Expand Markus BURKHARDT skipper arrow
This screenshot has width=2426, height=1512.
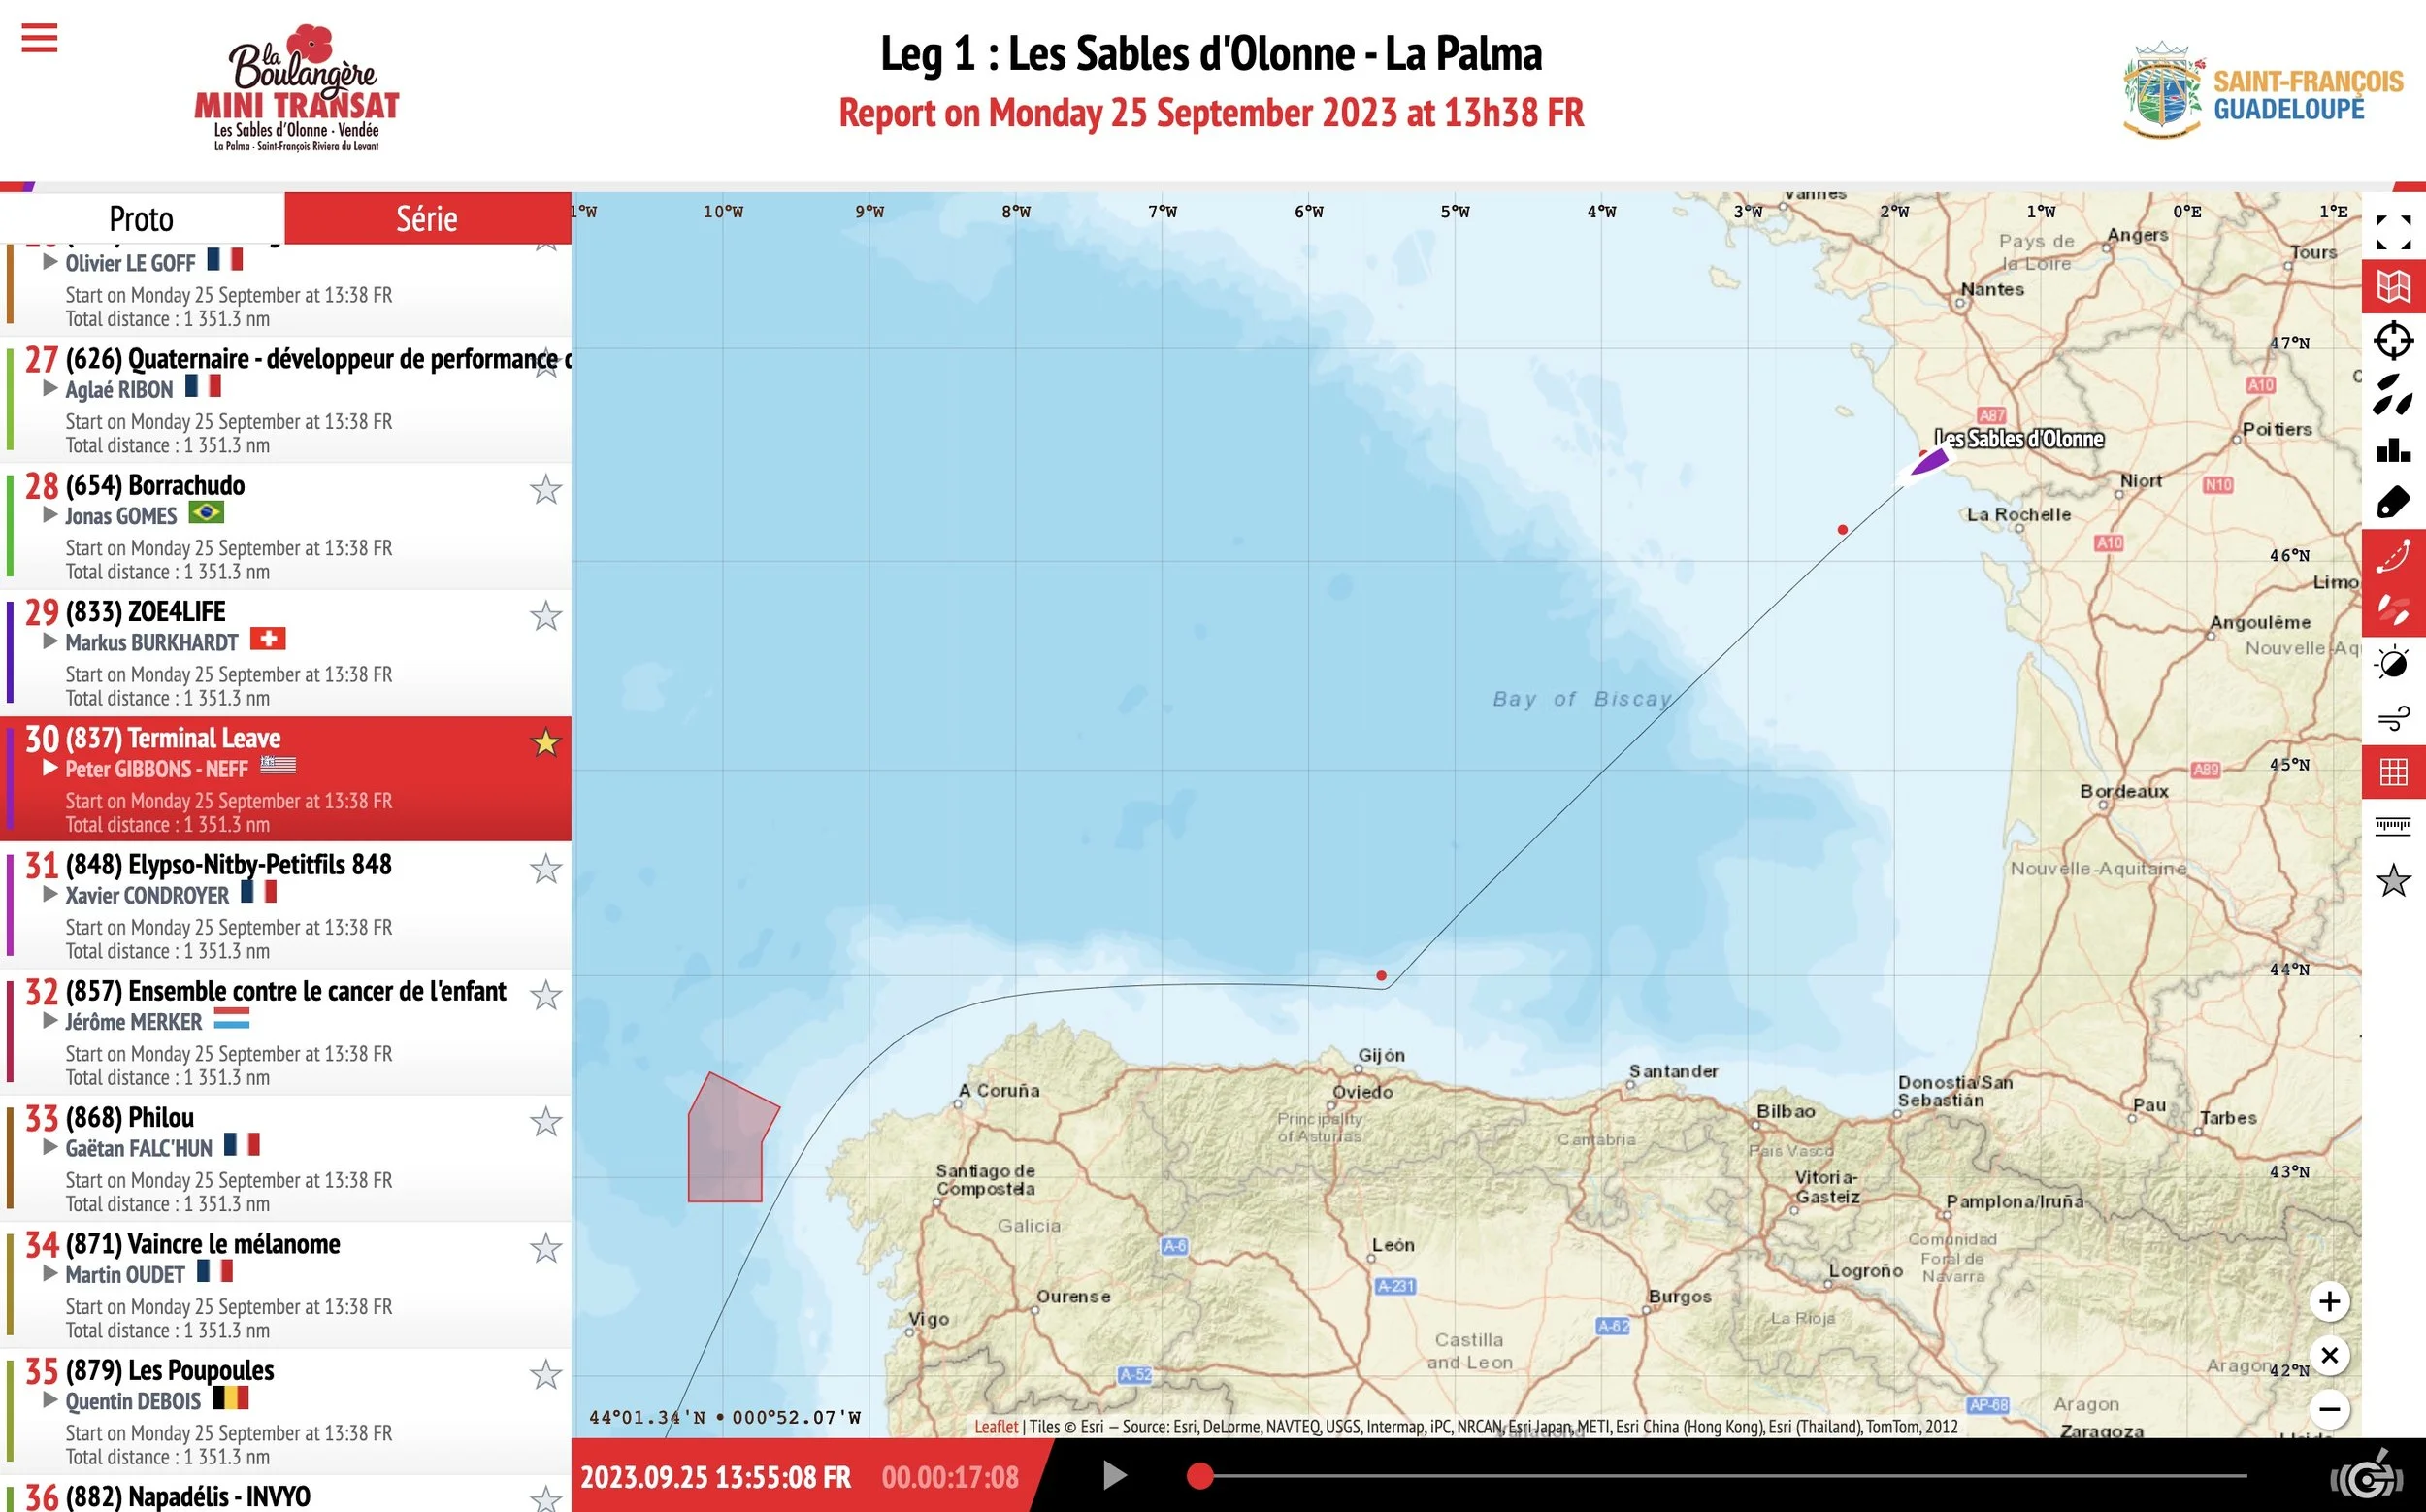tap(50, 641)
